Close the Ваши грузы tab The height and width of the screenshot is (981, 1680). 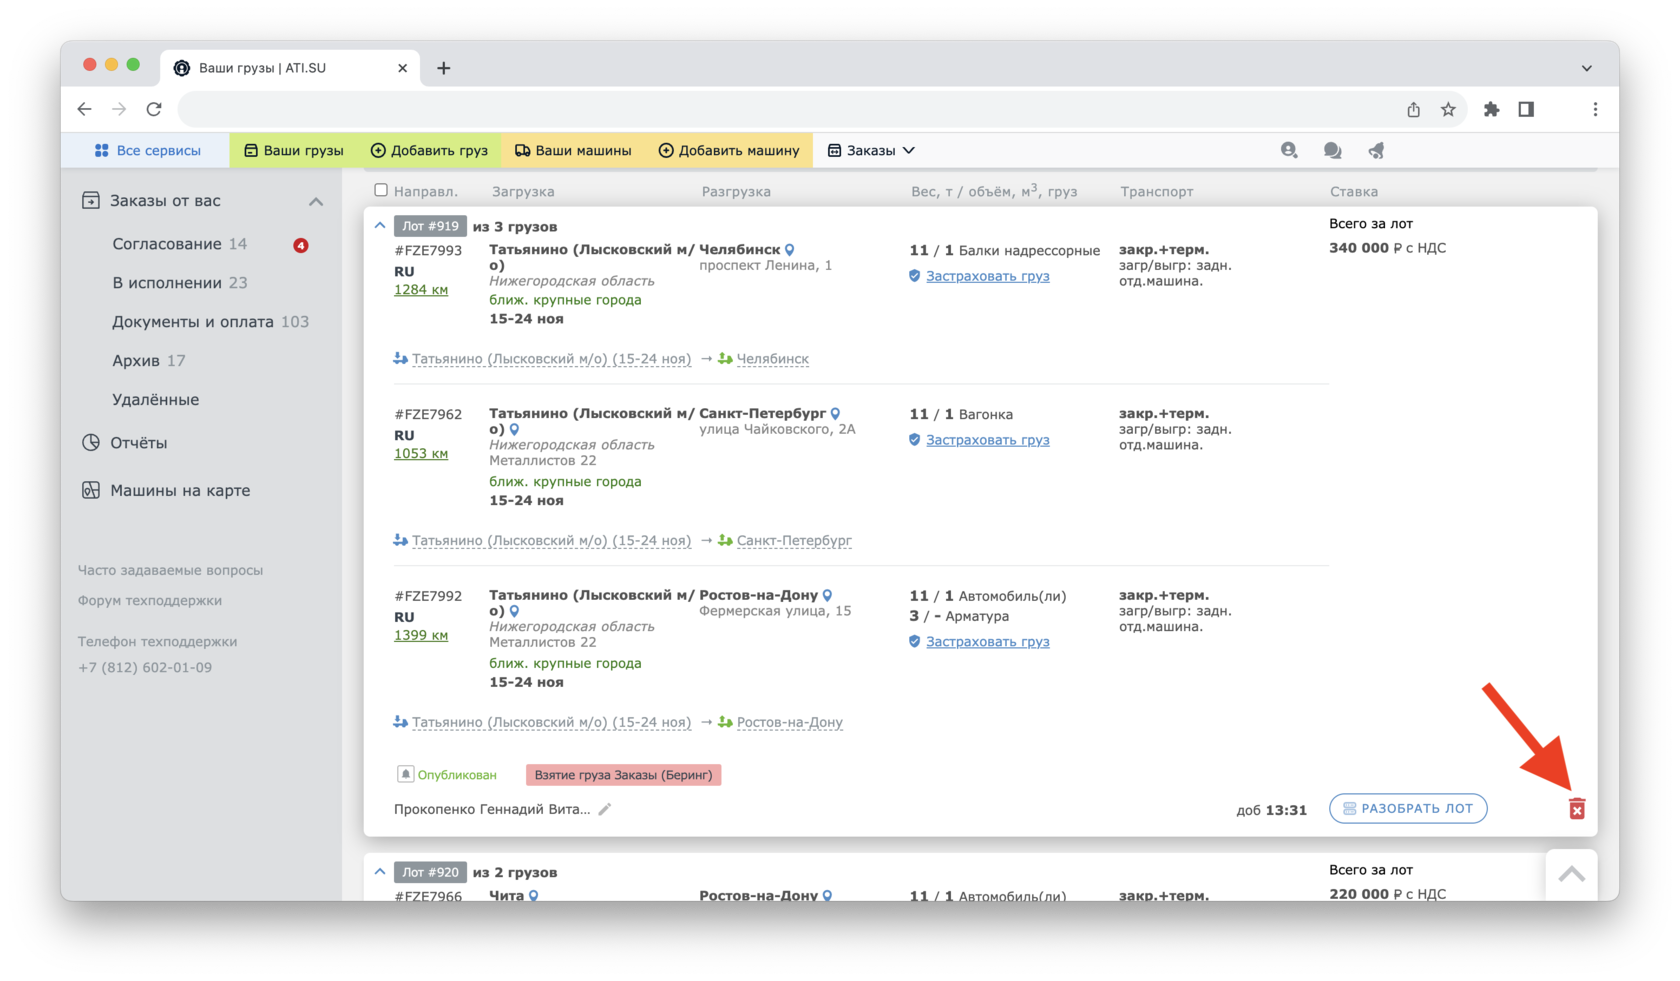tap(402, 68)
